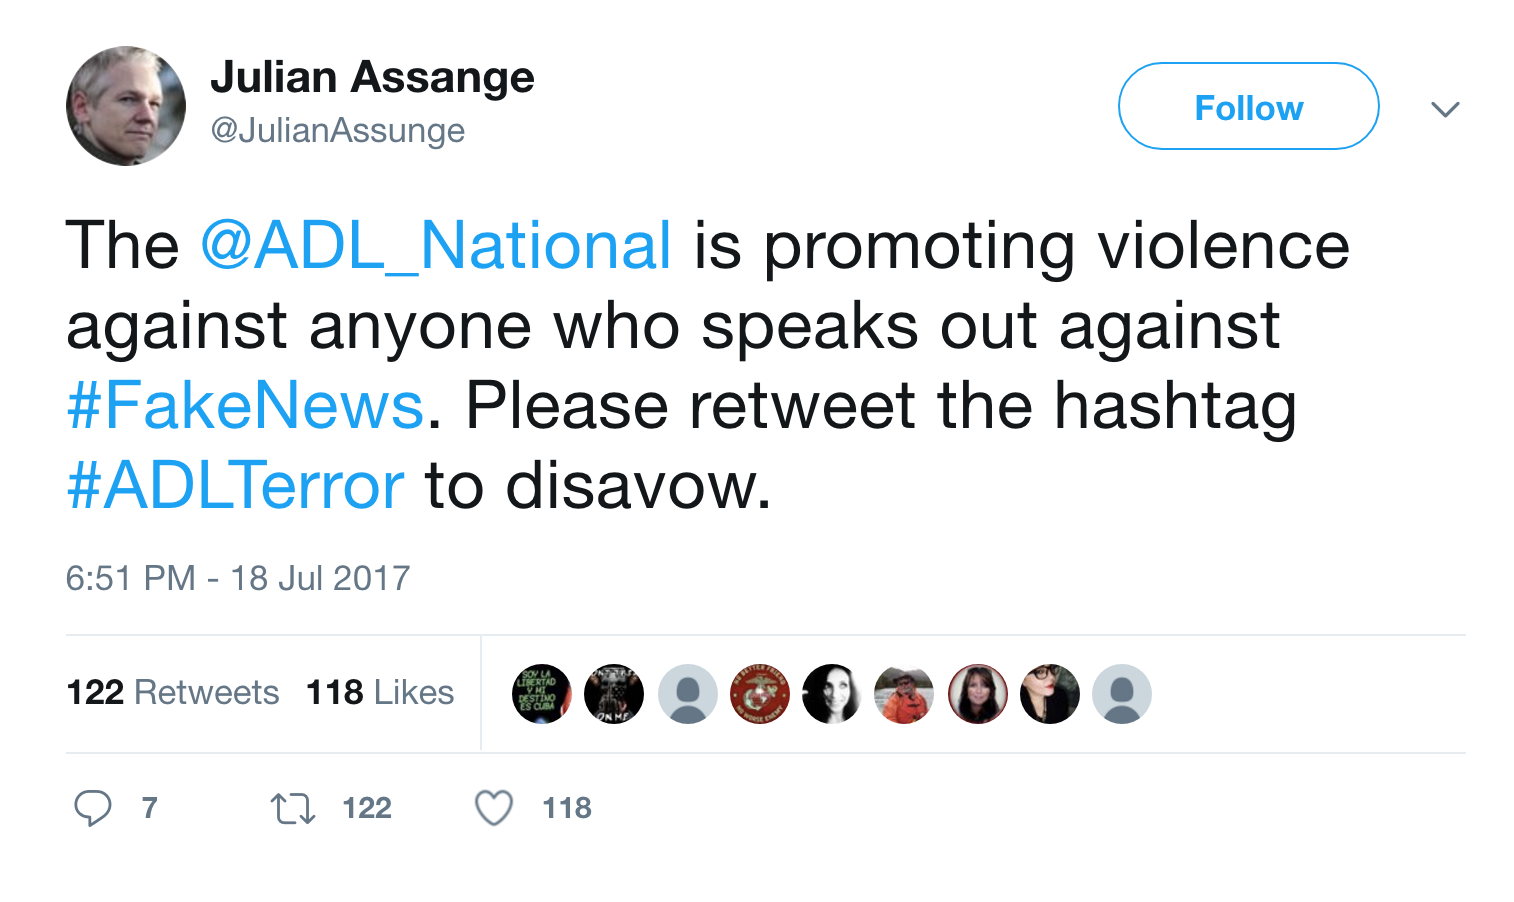Viewport: 1514px width, 902px height.
Task: Open the @ADL_National mention link
Action: [x=436, y=246]
